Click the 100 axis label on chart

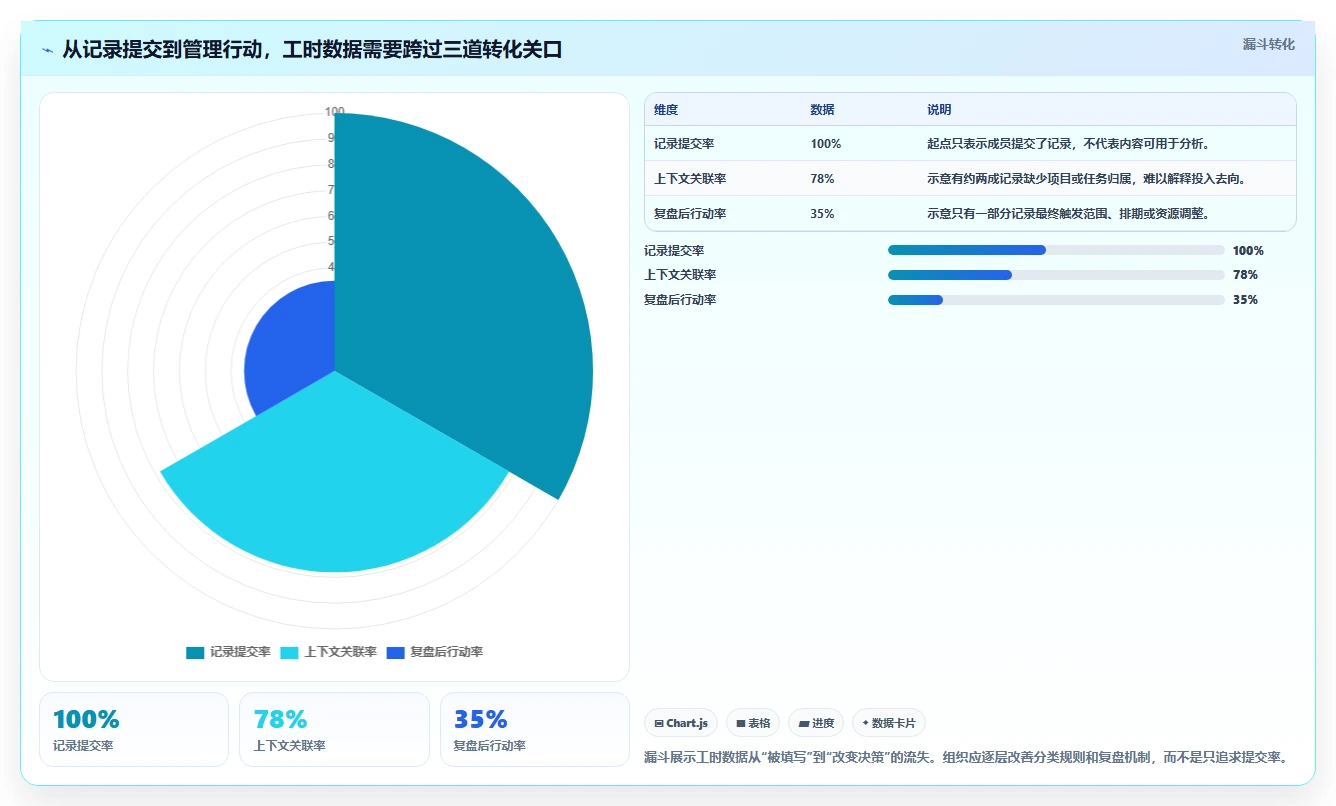(x=335, y=112)
